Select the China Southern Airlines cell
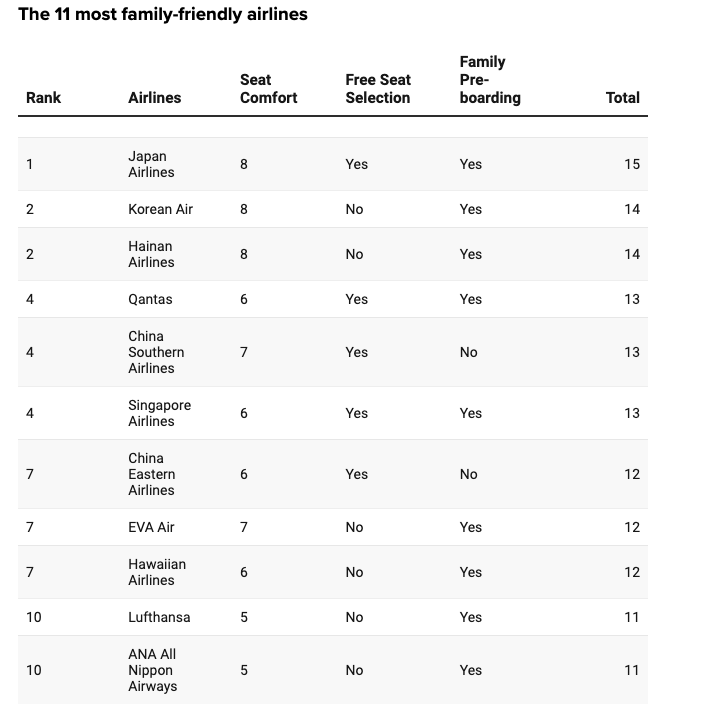The width and height of the screenshot is (717, 719). [x=156, y=352]
